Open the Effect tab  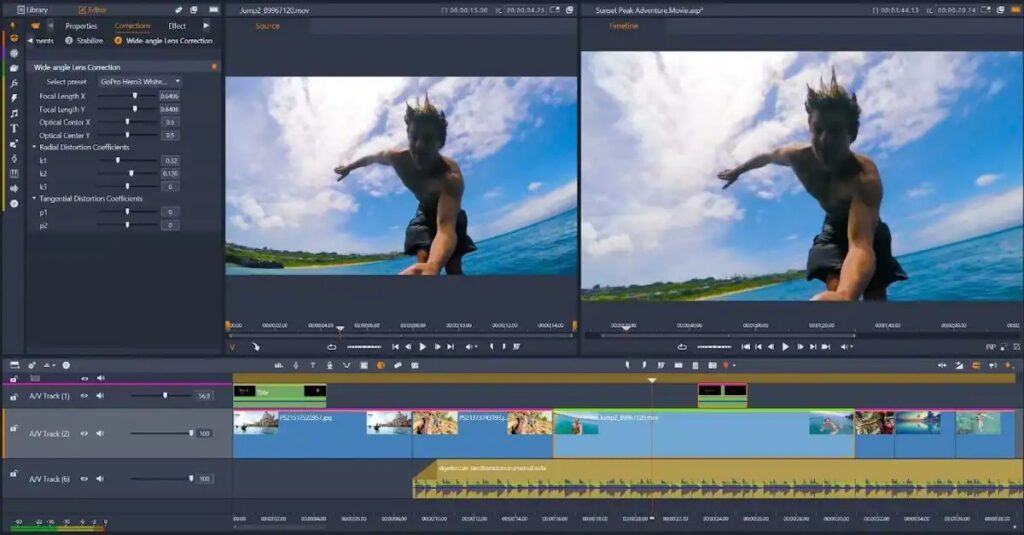pyautogui.click(x=177, y=26)
